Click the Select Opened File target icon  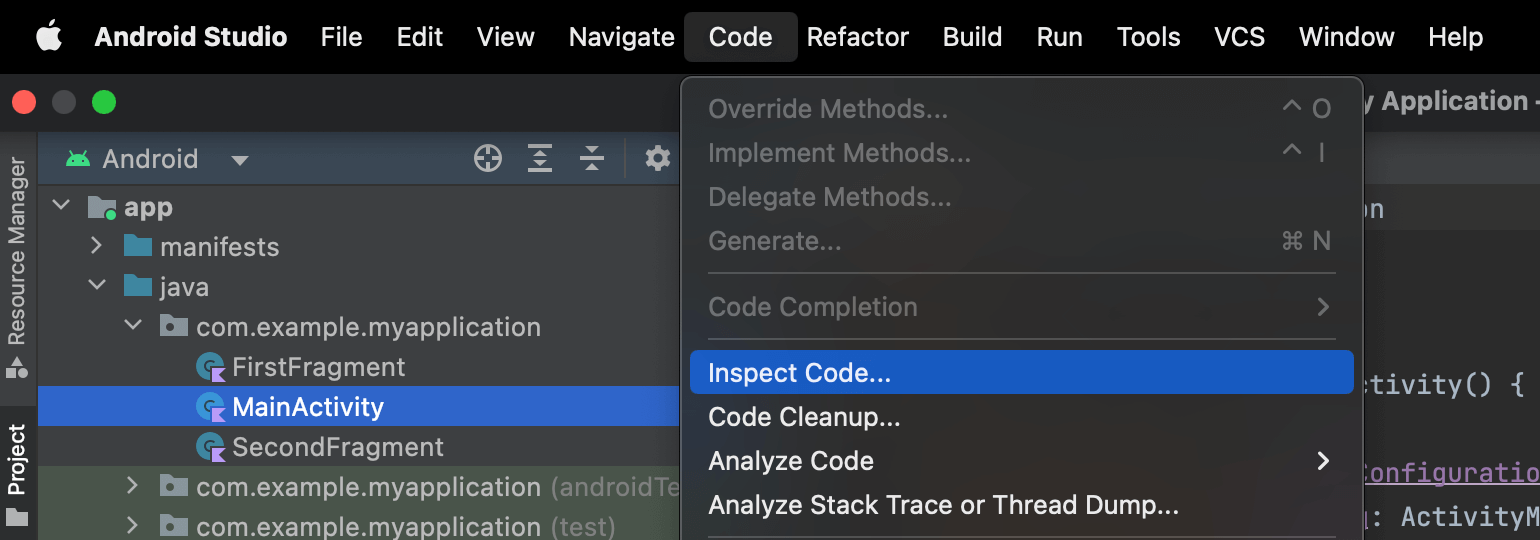(x=488, y=158)
